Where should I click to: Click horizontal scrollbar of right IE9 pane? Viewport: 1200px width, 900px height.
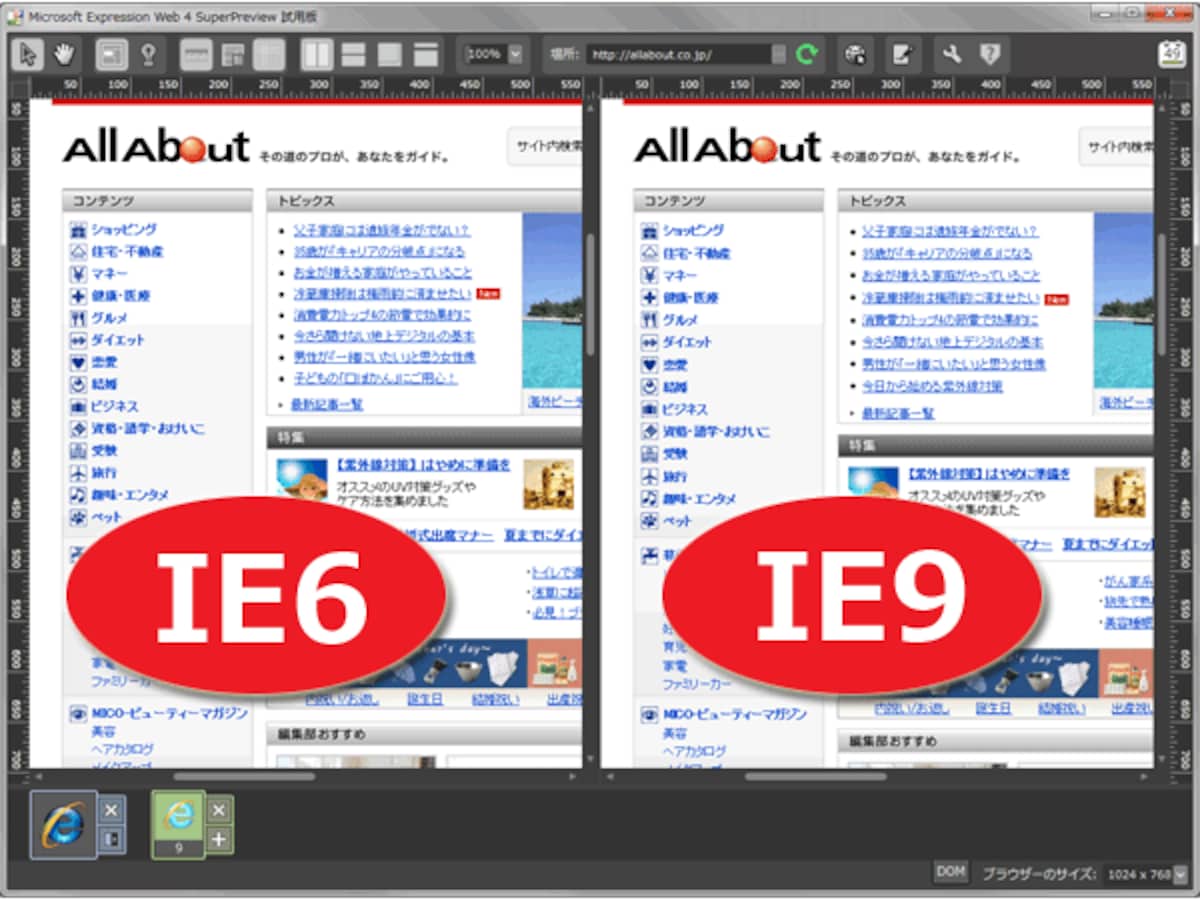pyautogui.click(x=815, y=776)
